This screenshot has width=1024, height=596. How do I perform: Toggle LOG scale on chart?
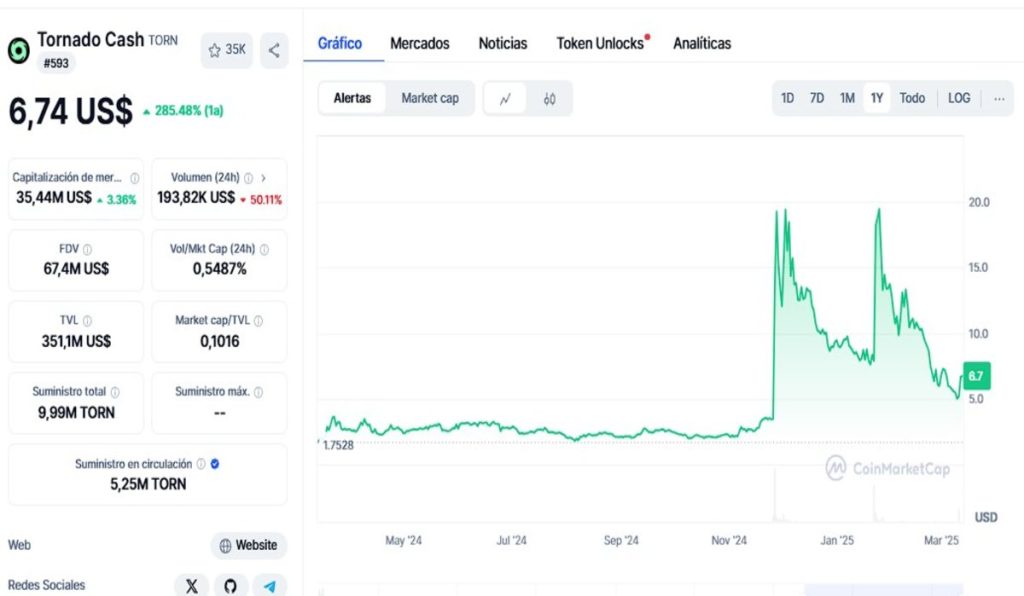[959, 98]
